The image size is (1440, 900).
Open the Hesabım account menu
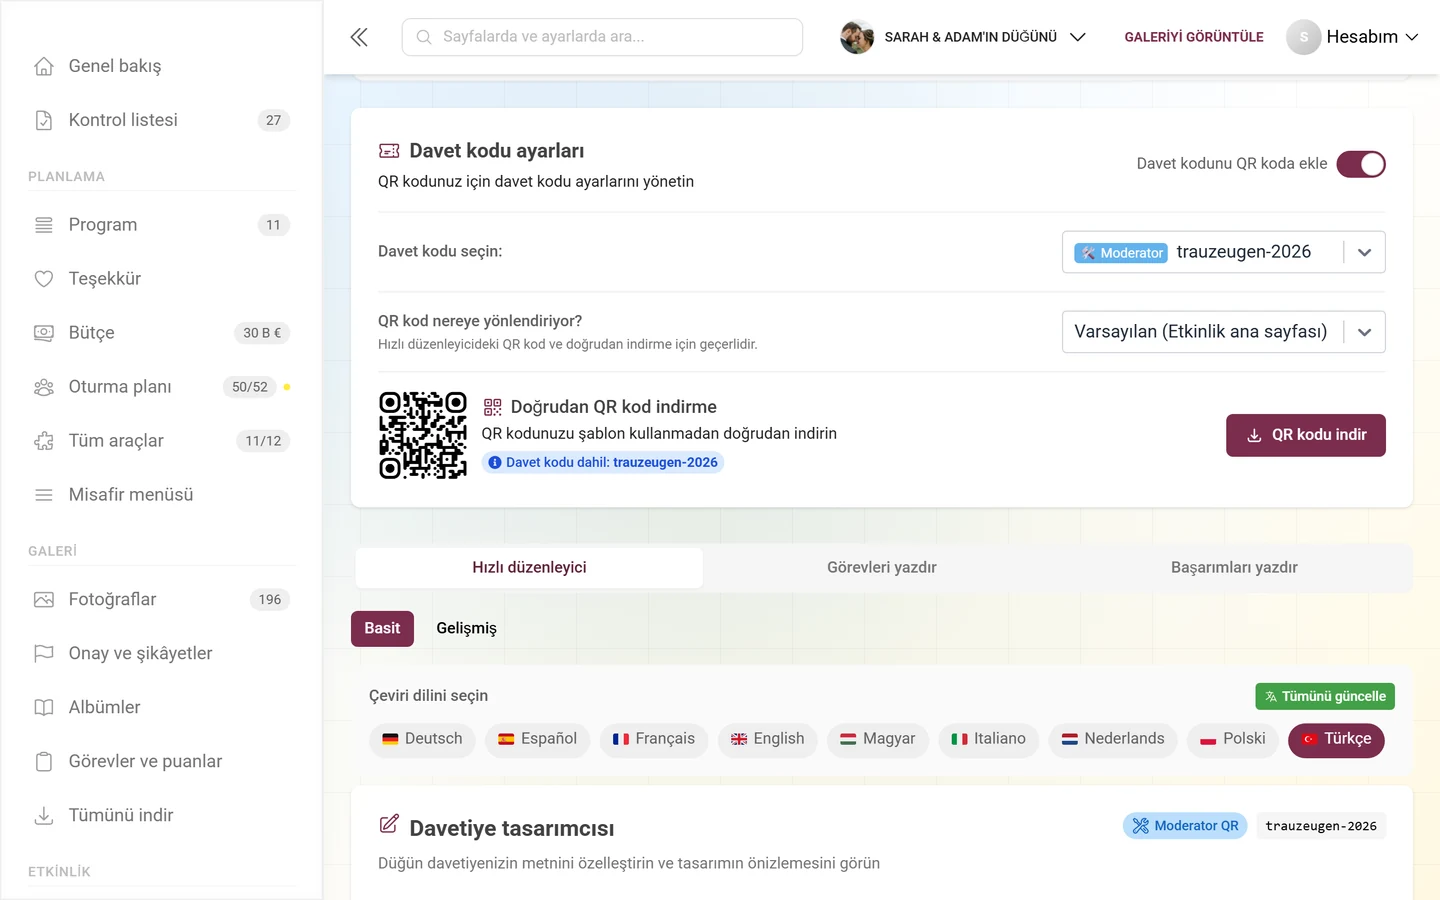point(1353,37)
